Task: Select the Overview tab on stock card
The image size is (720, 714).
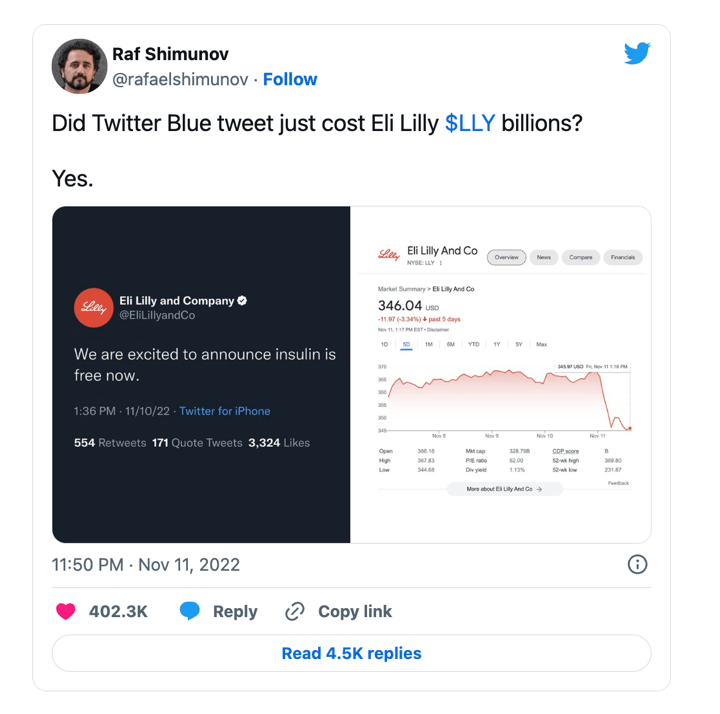Action: pyautogui.click(x=506, y=258)
